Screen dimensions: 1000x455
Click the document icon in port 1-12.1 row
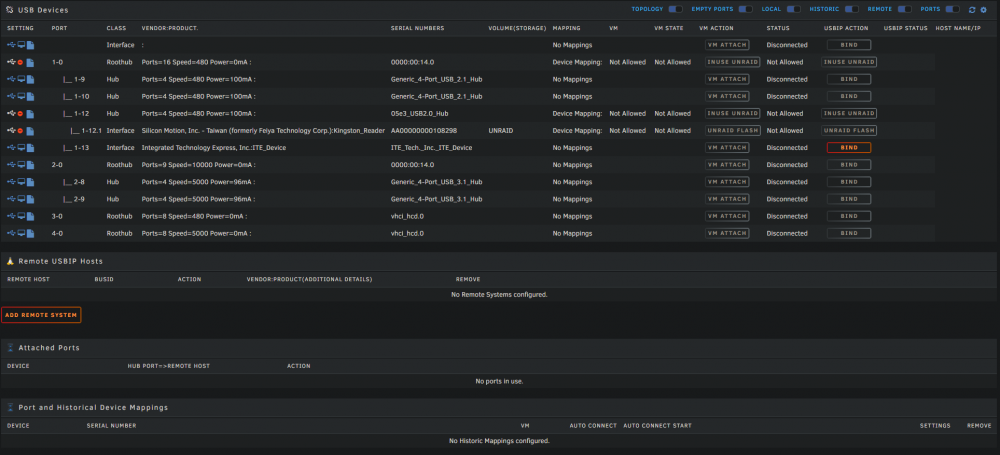[x=31, y=131]
